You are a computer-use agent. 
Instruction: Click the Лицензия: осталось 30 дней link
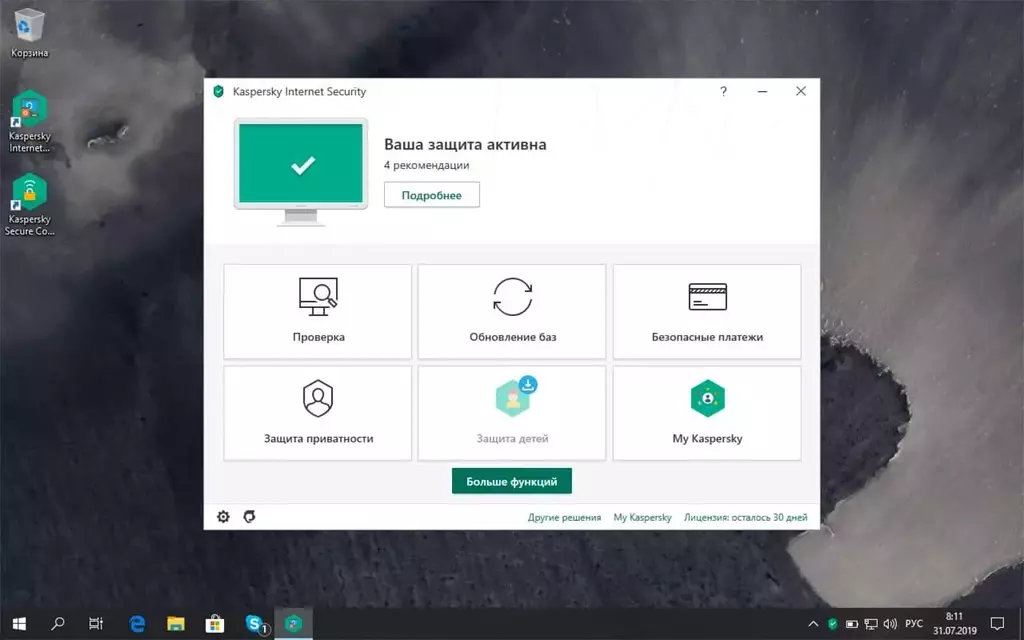pos(746,517)
